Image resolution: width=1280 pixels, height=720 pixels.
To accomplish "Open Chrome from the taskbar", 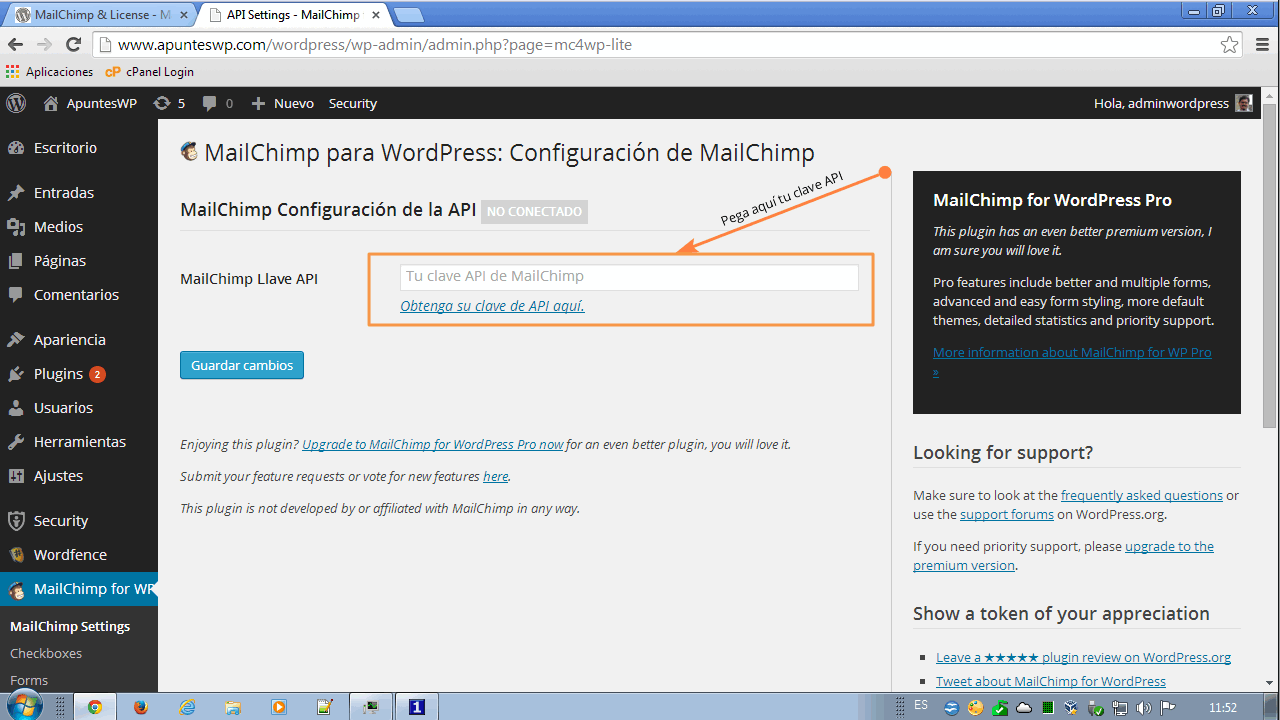I will tap(94, 706).
